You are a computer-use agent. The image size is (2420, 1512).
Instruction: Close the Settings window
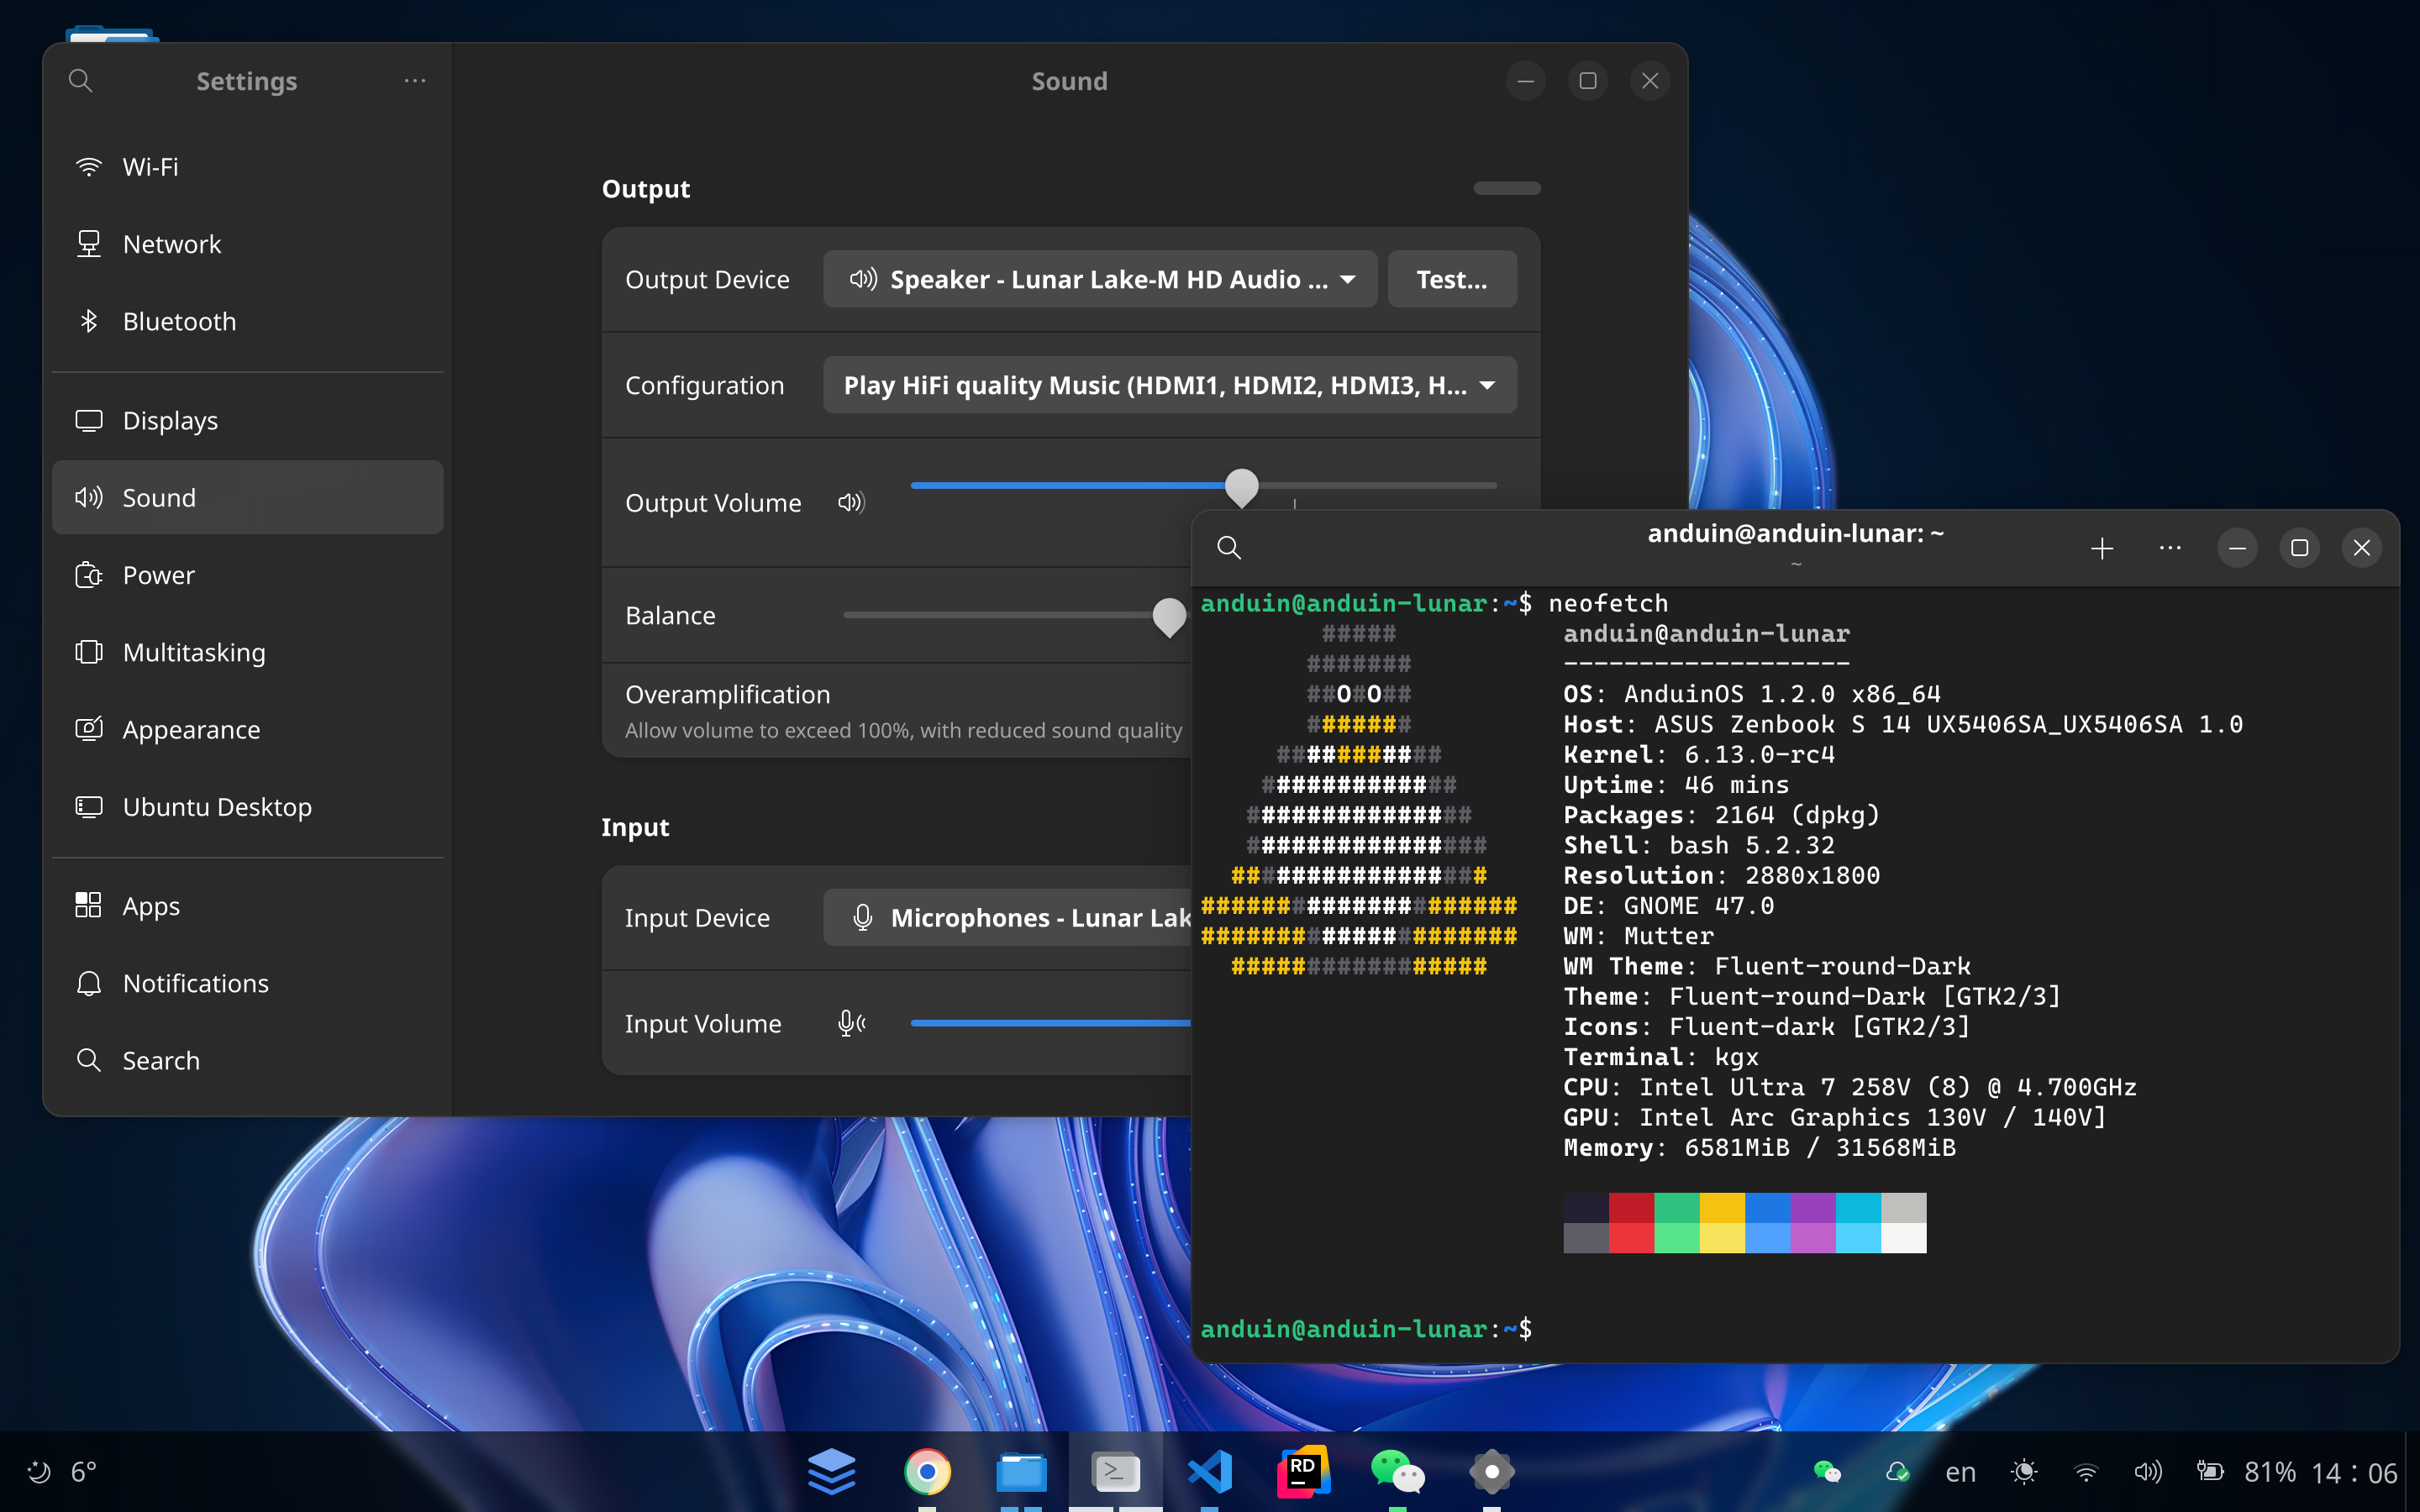(x=1650, y=81)
